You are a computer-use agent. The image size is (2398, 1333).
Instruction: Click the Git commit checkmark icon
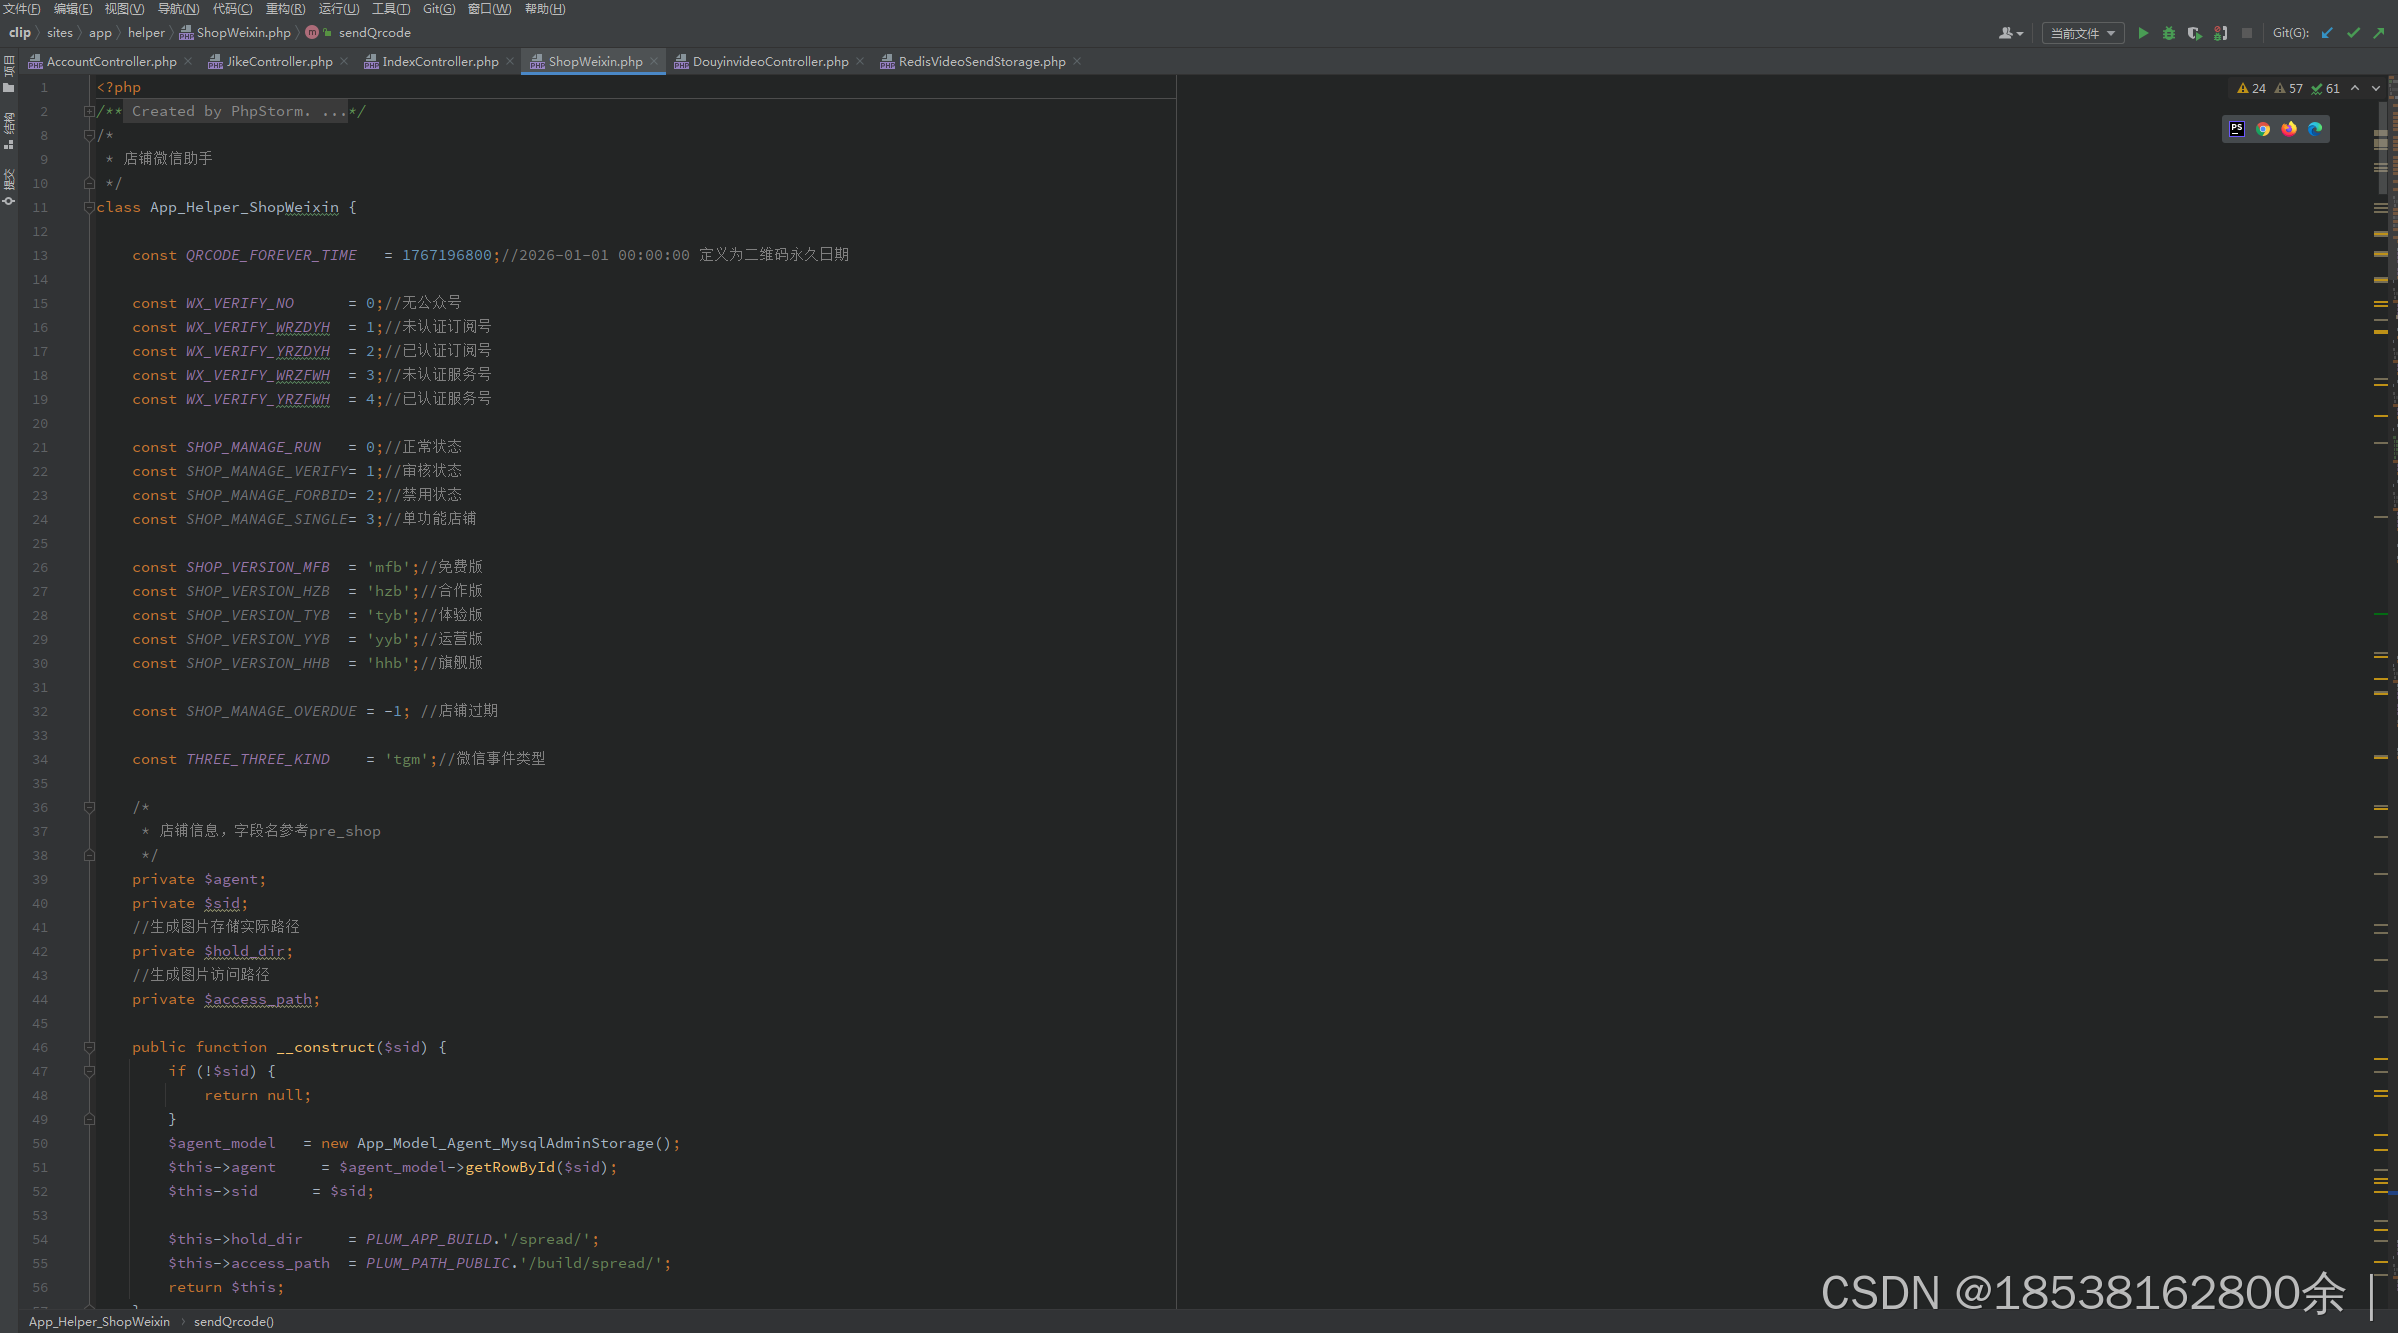(x=2353, y=33)
